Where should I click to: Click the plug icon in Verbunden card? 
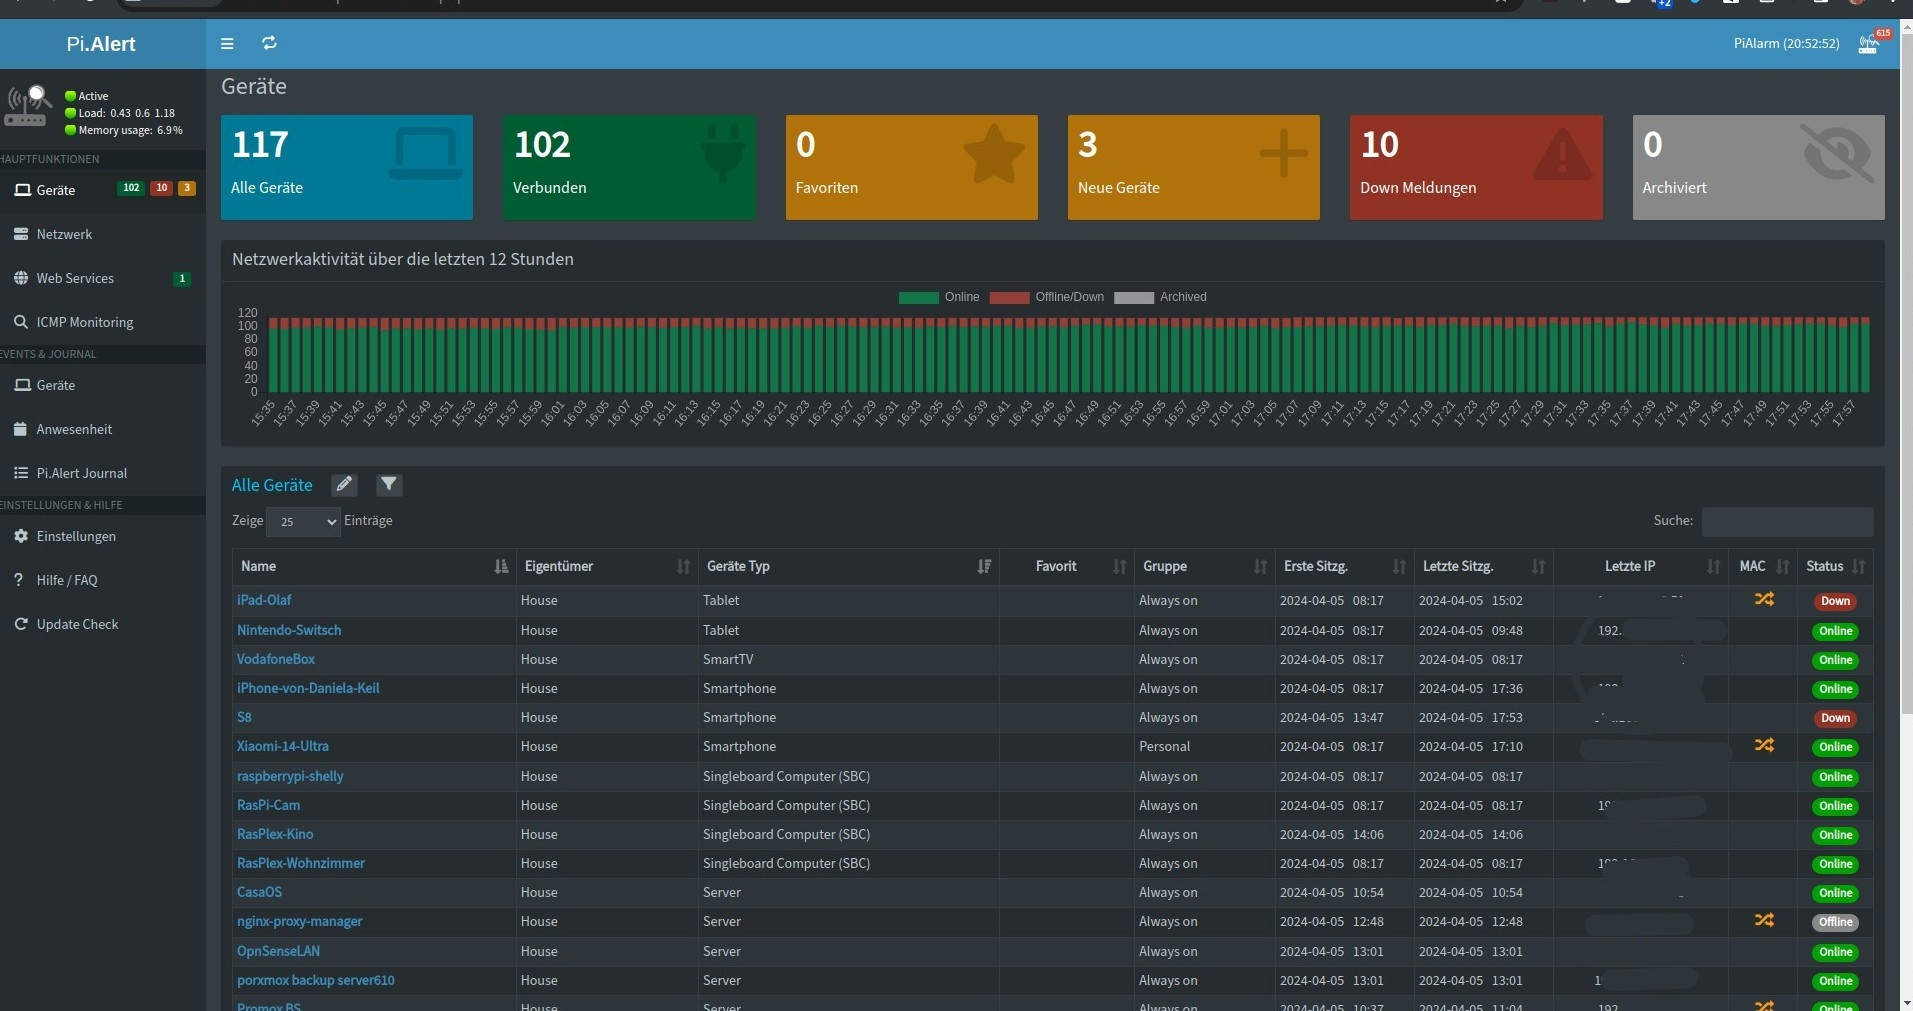pyautogui.click(x=723, y=152)
